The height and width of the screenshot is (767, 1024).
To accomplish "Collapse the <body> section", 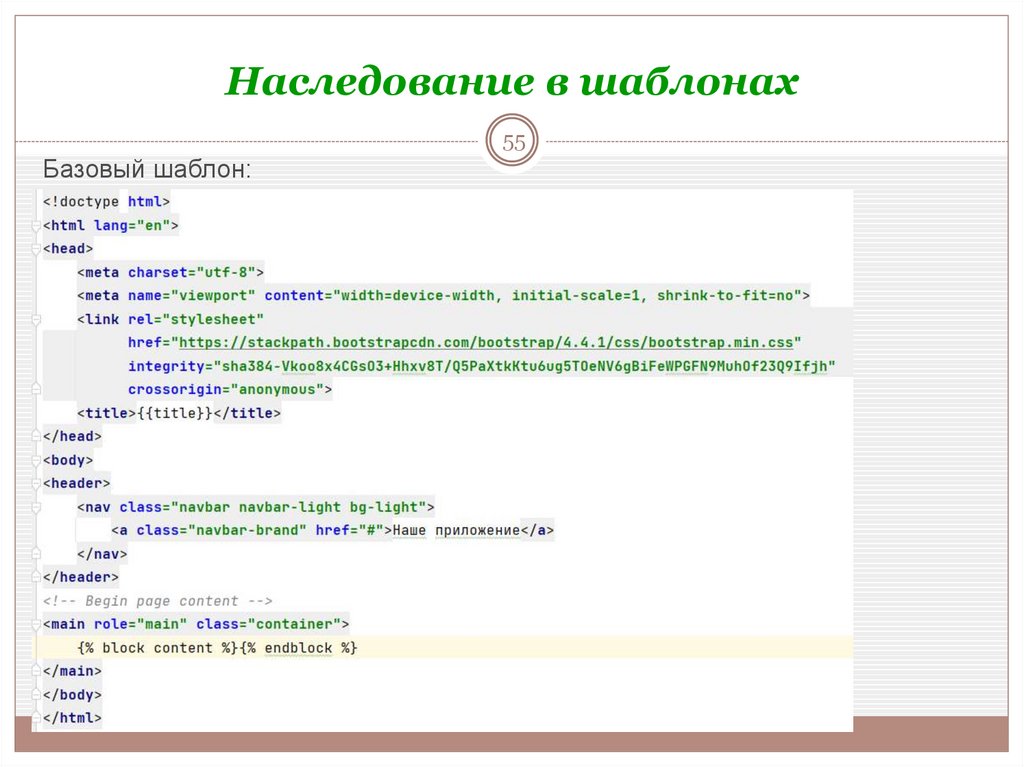I will [x=37, y=460].
